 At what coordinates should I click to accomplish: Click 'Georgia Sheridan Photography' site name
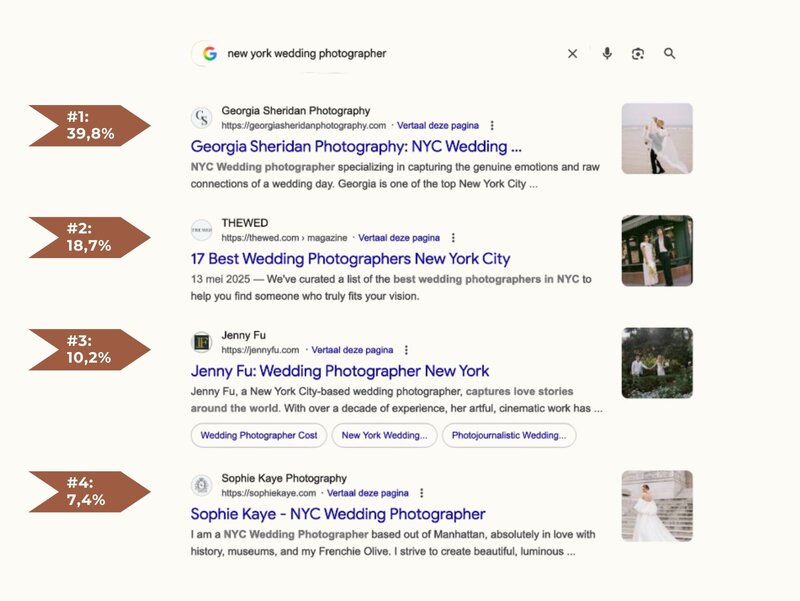tap(295, 111)
